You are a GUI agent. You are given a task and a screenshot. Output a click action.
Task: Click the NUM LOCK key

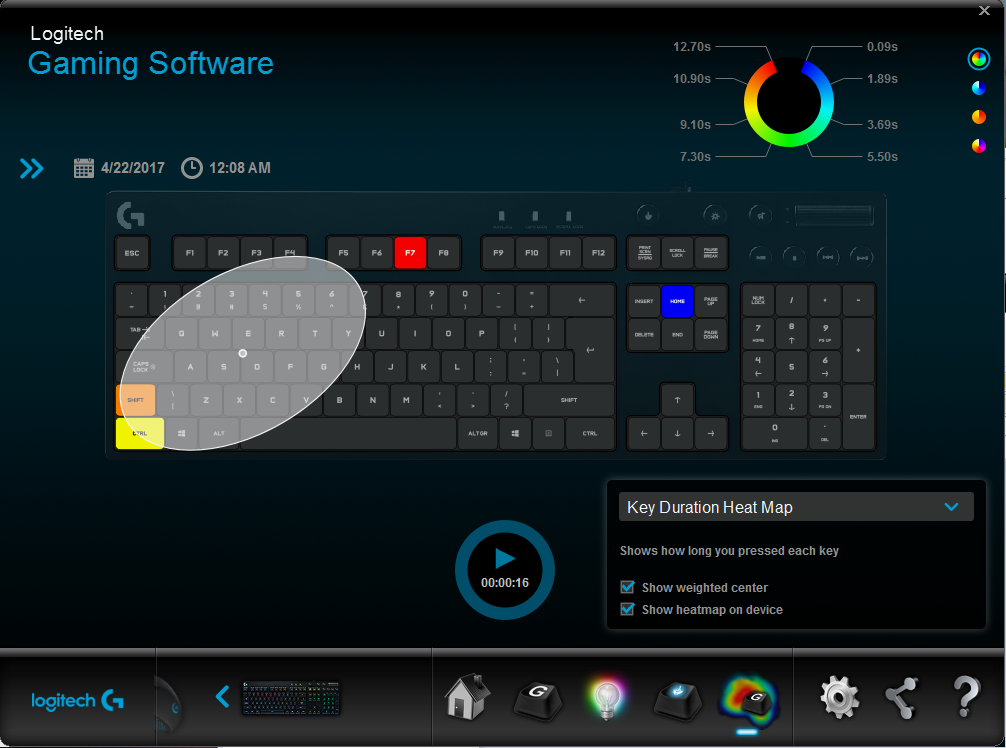(758, 301)
